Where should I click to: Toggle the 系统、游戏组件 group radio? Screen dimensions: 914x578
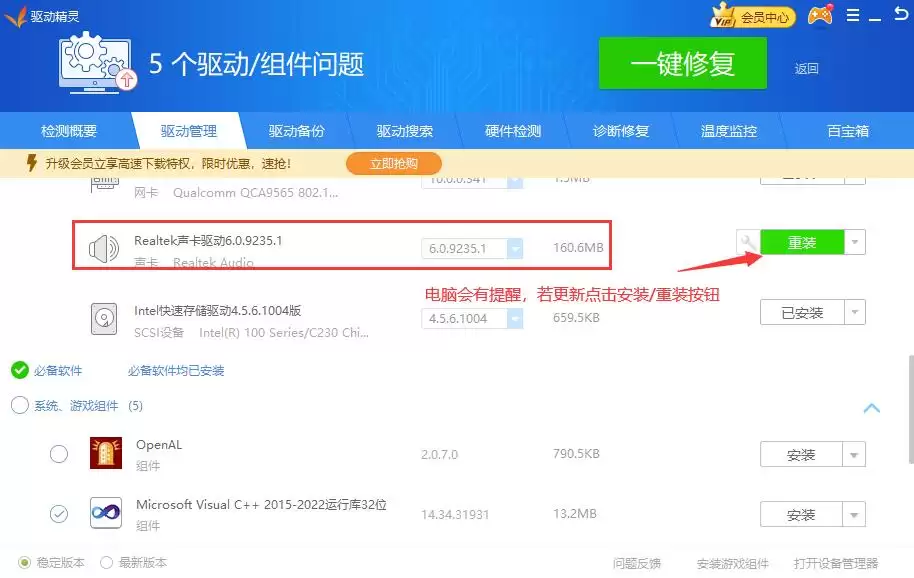[x=20, y=405]
